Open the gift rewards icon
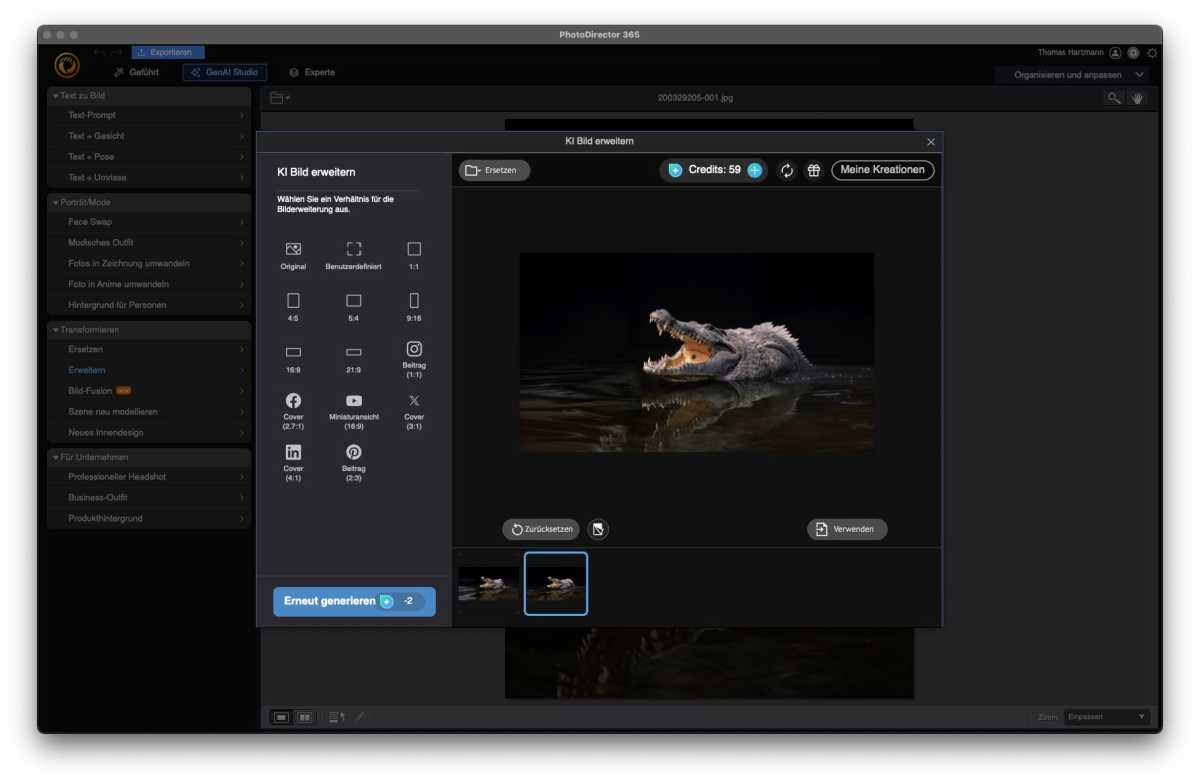The width and height of the screenshot is (1200, 783). pos(814,171)
